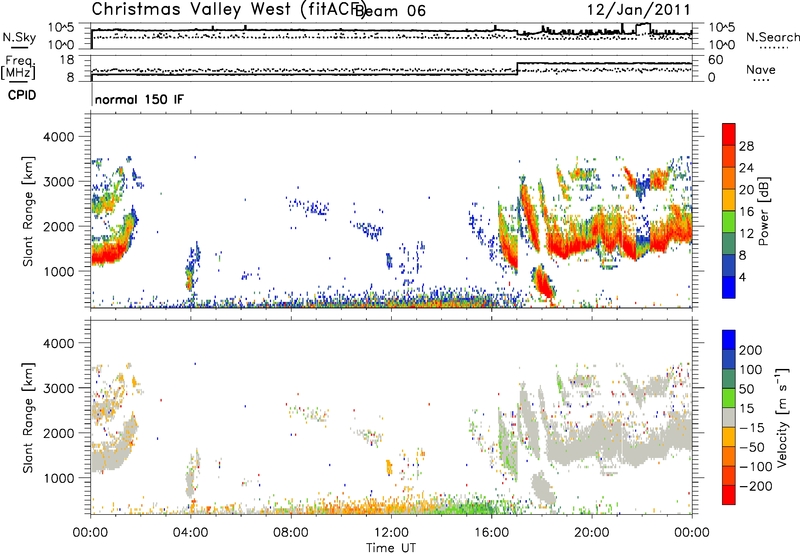Click the "12:00" time axis label

(x=391, y=533)
